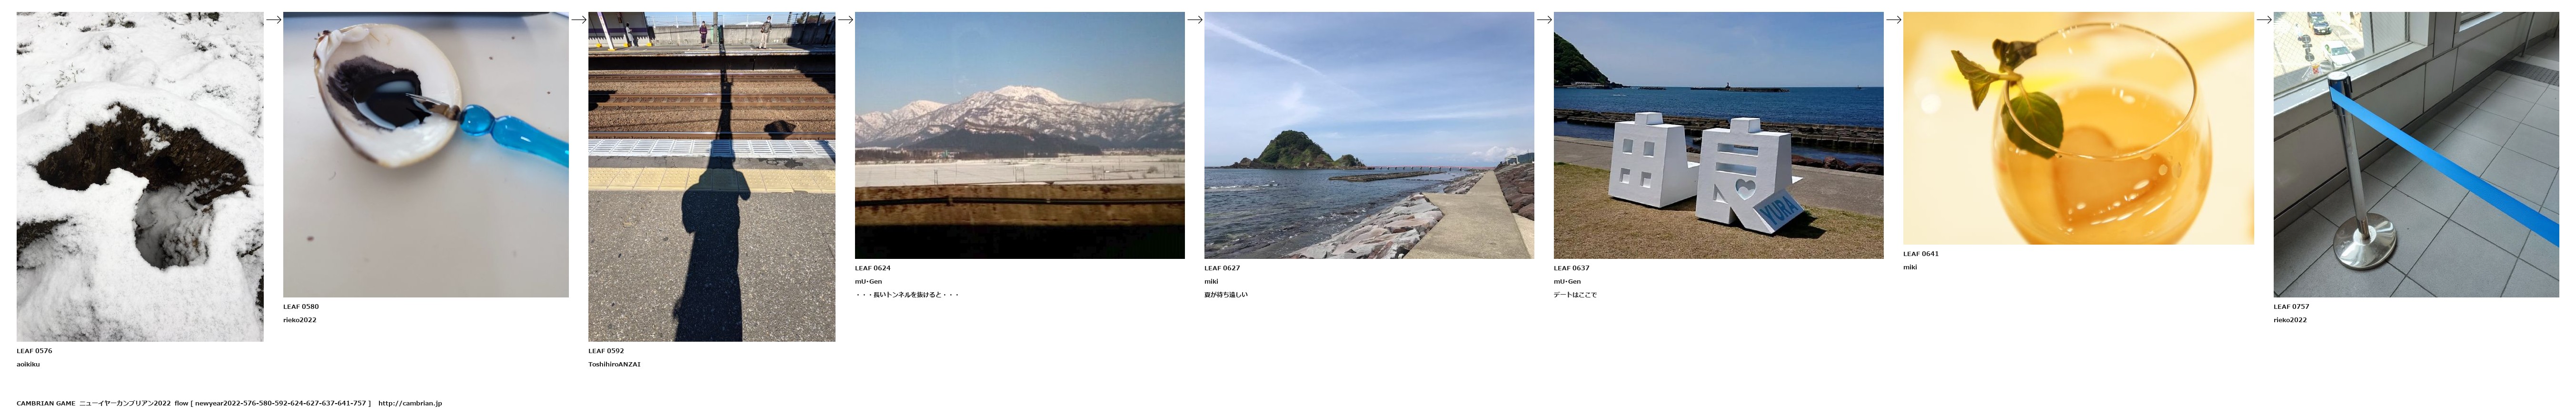Open the yellow drink glass photo

coord(2078,128)
